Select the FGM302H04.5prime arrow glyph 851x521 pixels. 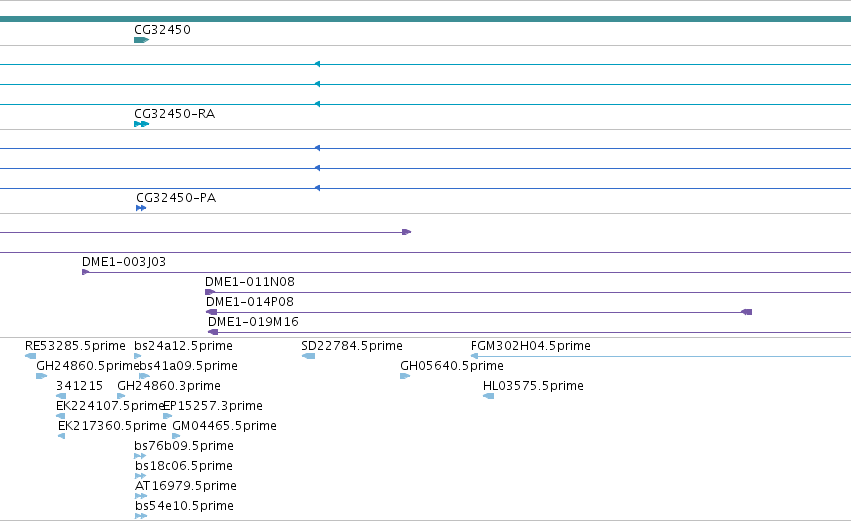[x=474, y=356]
